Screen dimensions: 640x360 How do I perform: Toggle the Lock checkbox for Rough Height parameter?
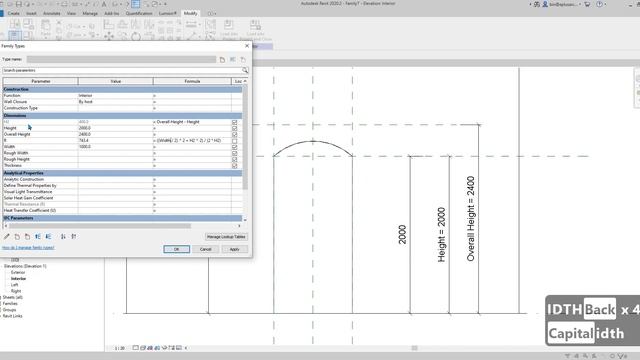pos(234,159)
